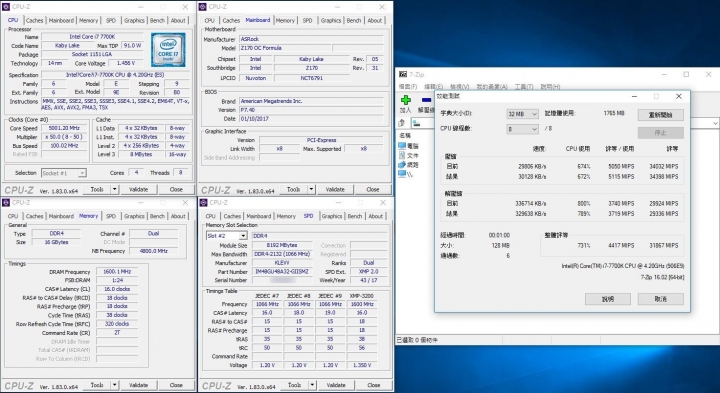720x393 pixels.
Task: Click Close in the Mainboard CPU-Z window
Action: 372,189
